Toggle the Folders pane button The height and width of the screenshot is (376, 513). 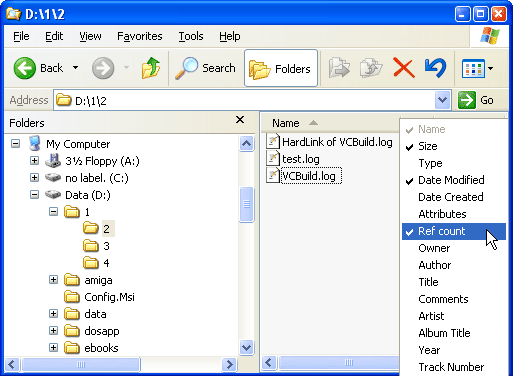coord(281,68)
